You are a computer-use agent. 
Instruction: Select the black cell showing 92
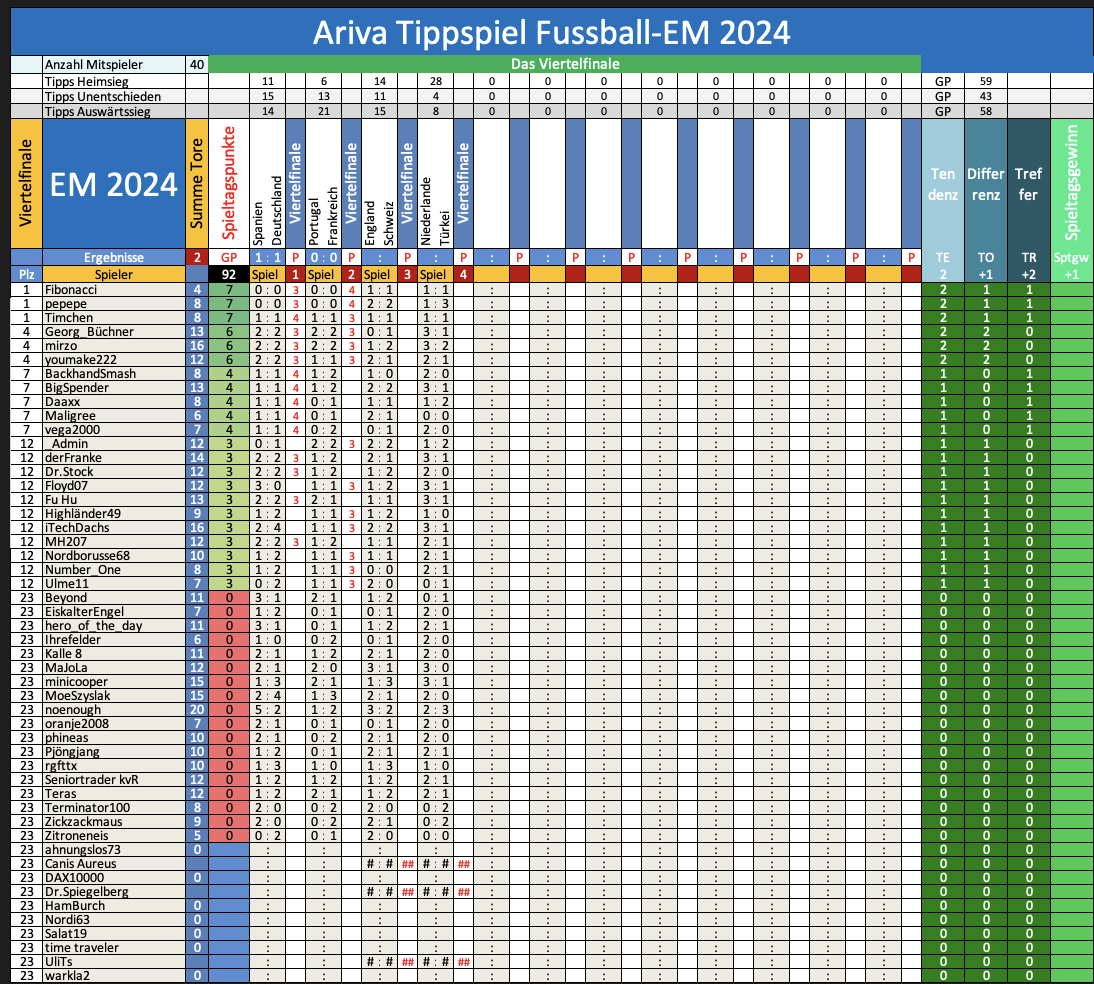(229, 273)
